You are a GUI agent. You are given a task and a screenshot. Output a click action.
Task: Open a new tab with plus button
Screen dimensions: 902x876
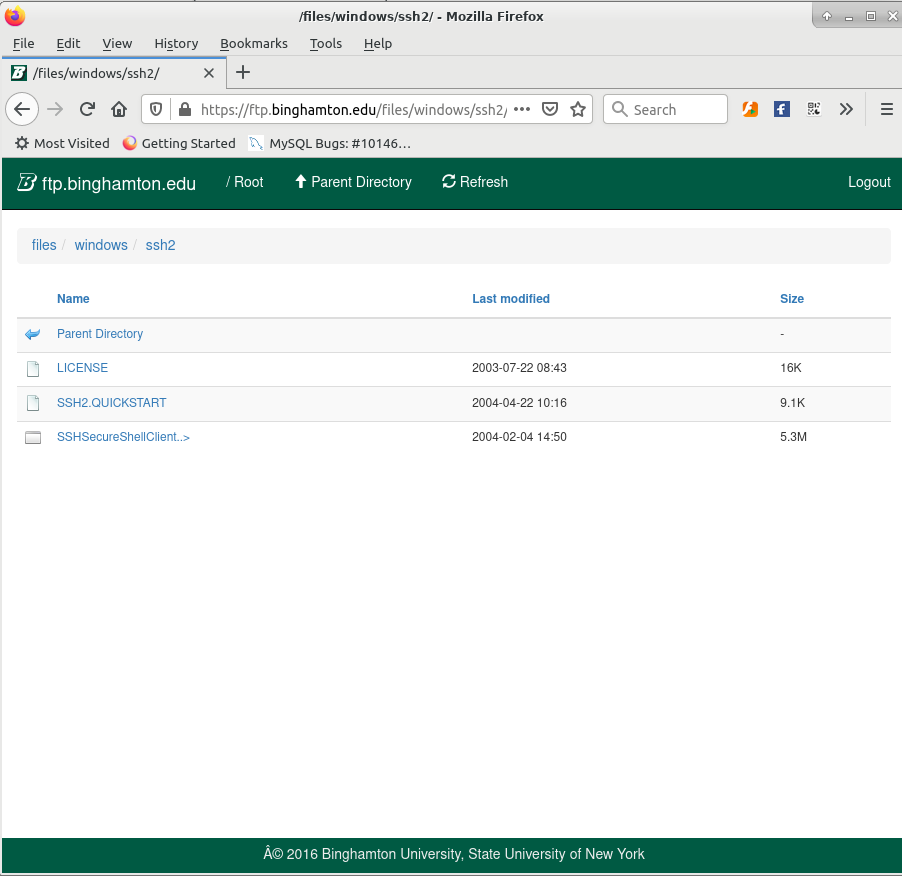tap(243, 72)
